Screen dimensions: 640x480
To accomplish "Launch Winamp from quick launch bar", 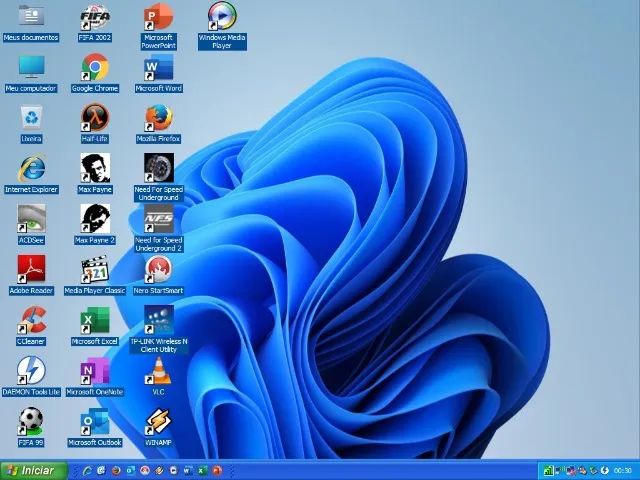I will coord(159,471).
